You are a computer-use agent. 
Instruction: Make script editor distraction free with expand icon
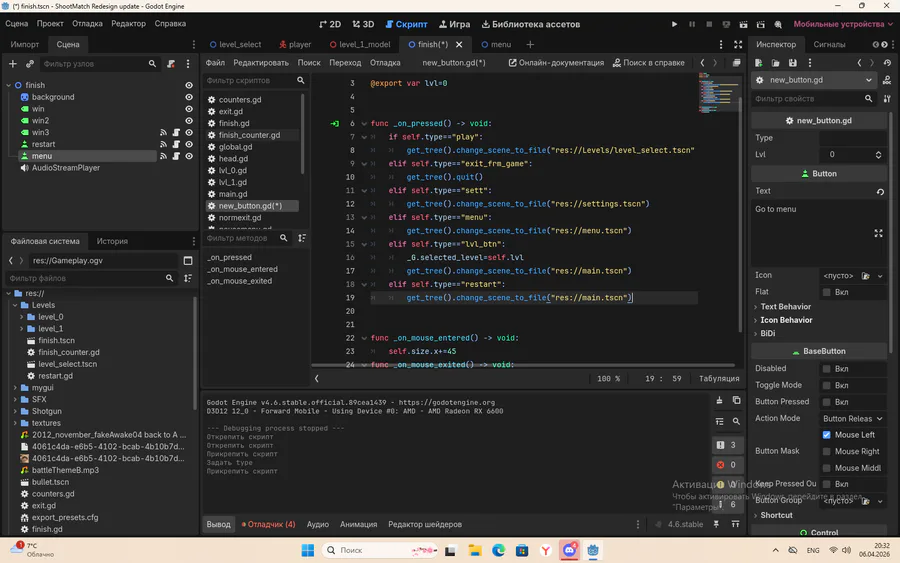coord(738,44)
